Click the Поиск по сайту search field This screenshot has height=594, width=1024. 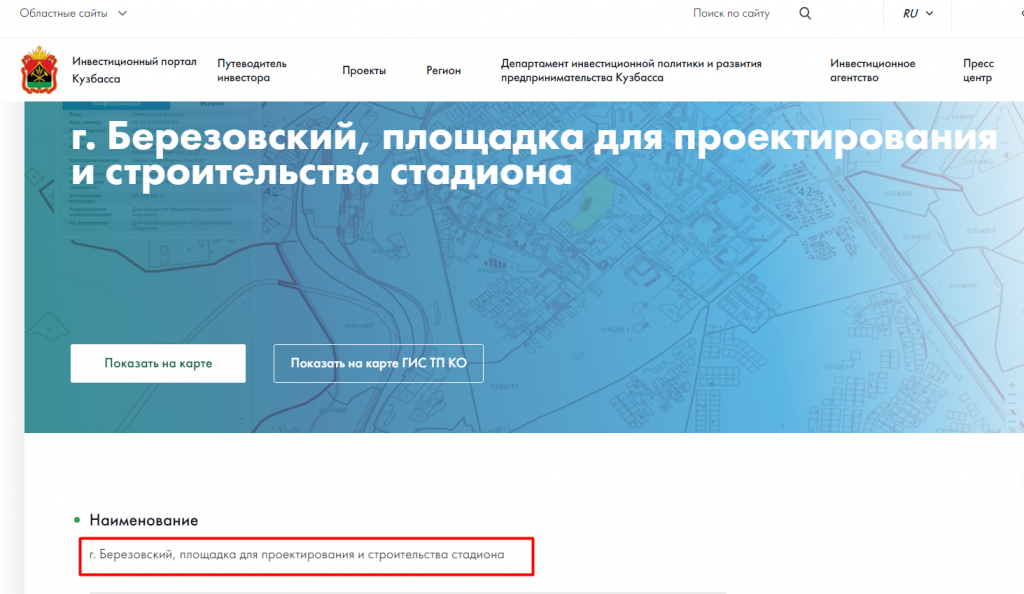731,13
